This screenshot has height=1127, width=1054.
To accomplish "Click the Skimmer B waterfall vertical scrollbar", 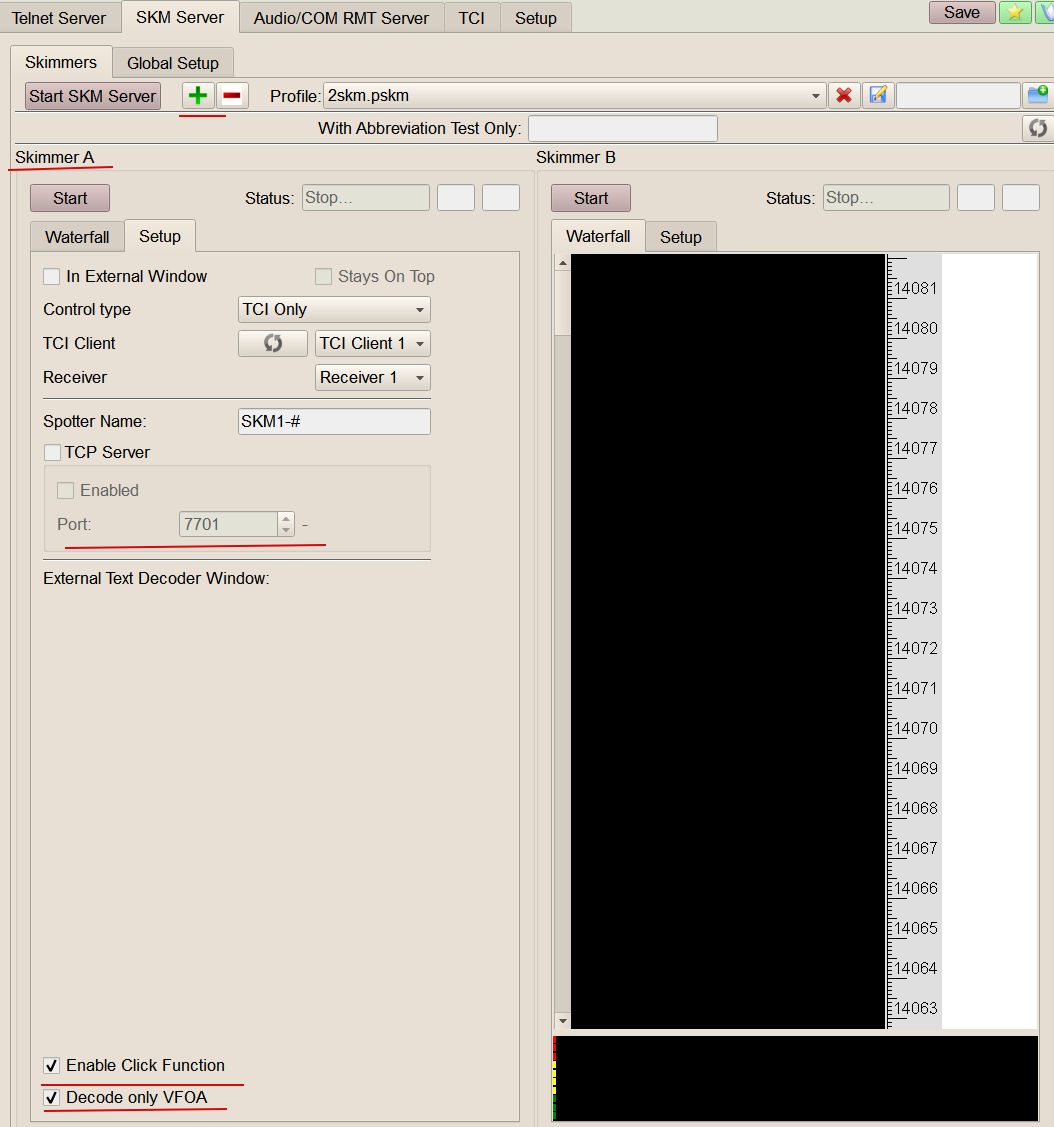I will 562,640.
